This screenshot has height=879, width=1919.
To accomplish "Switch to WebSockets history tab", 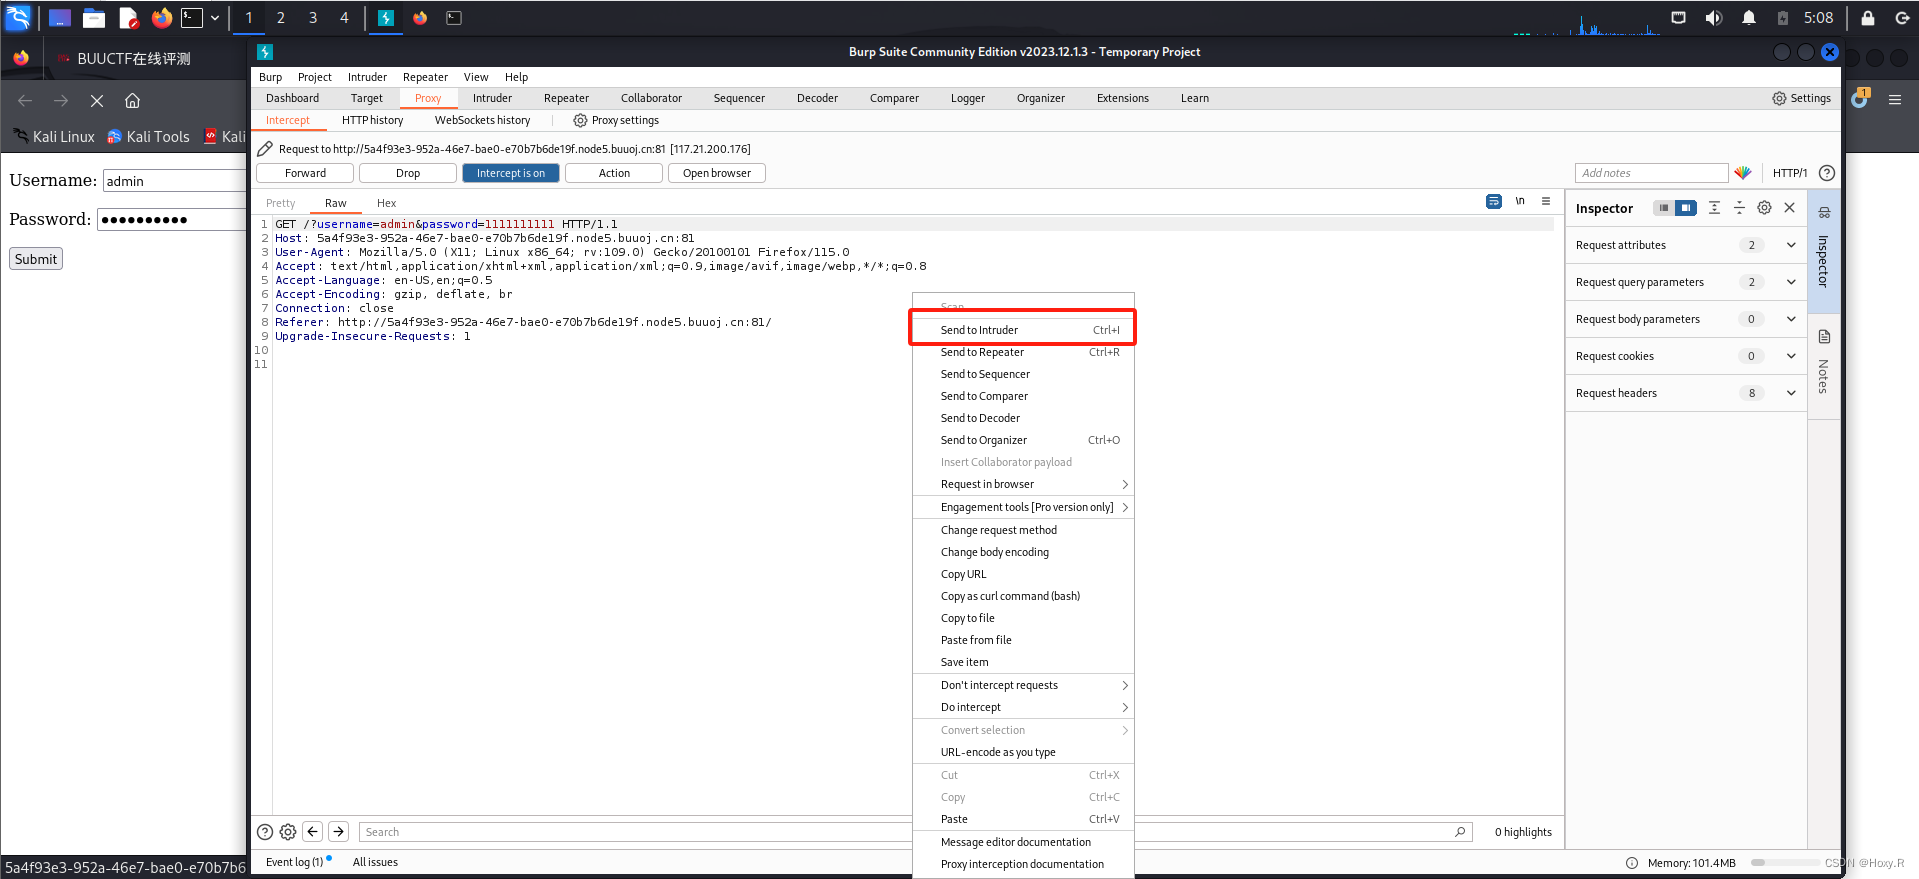I will pos(483,120).
